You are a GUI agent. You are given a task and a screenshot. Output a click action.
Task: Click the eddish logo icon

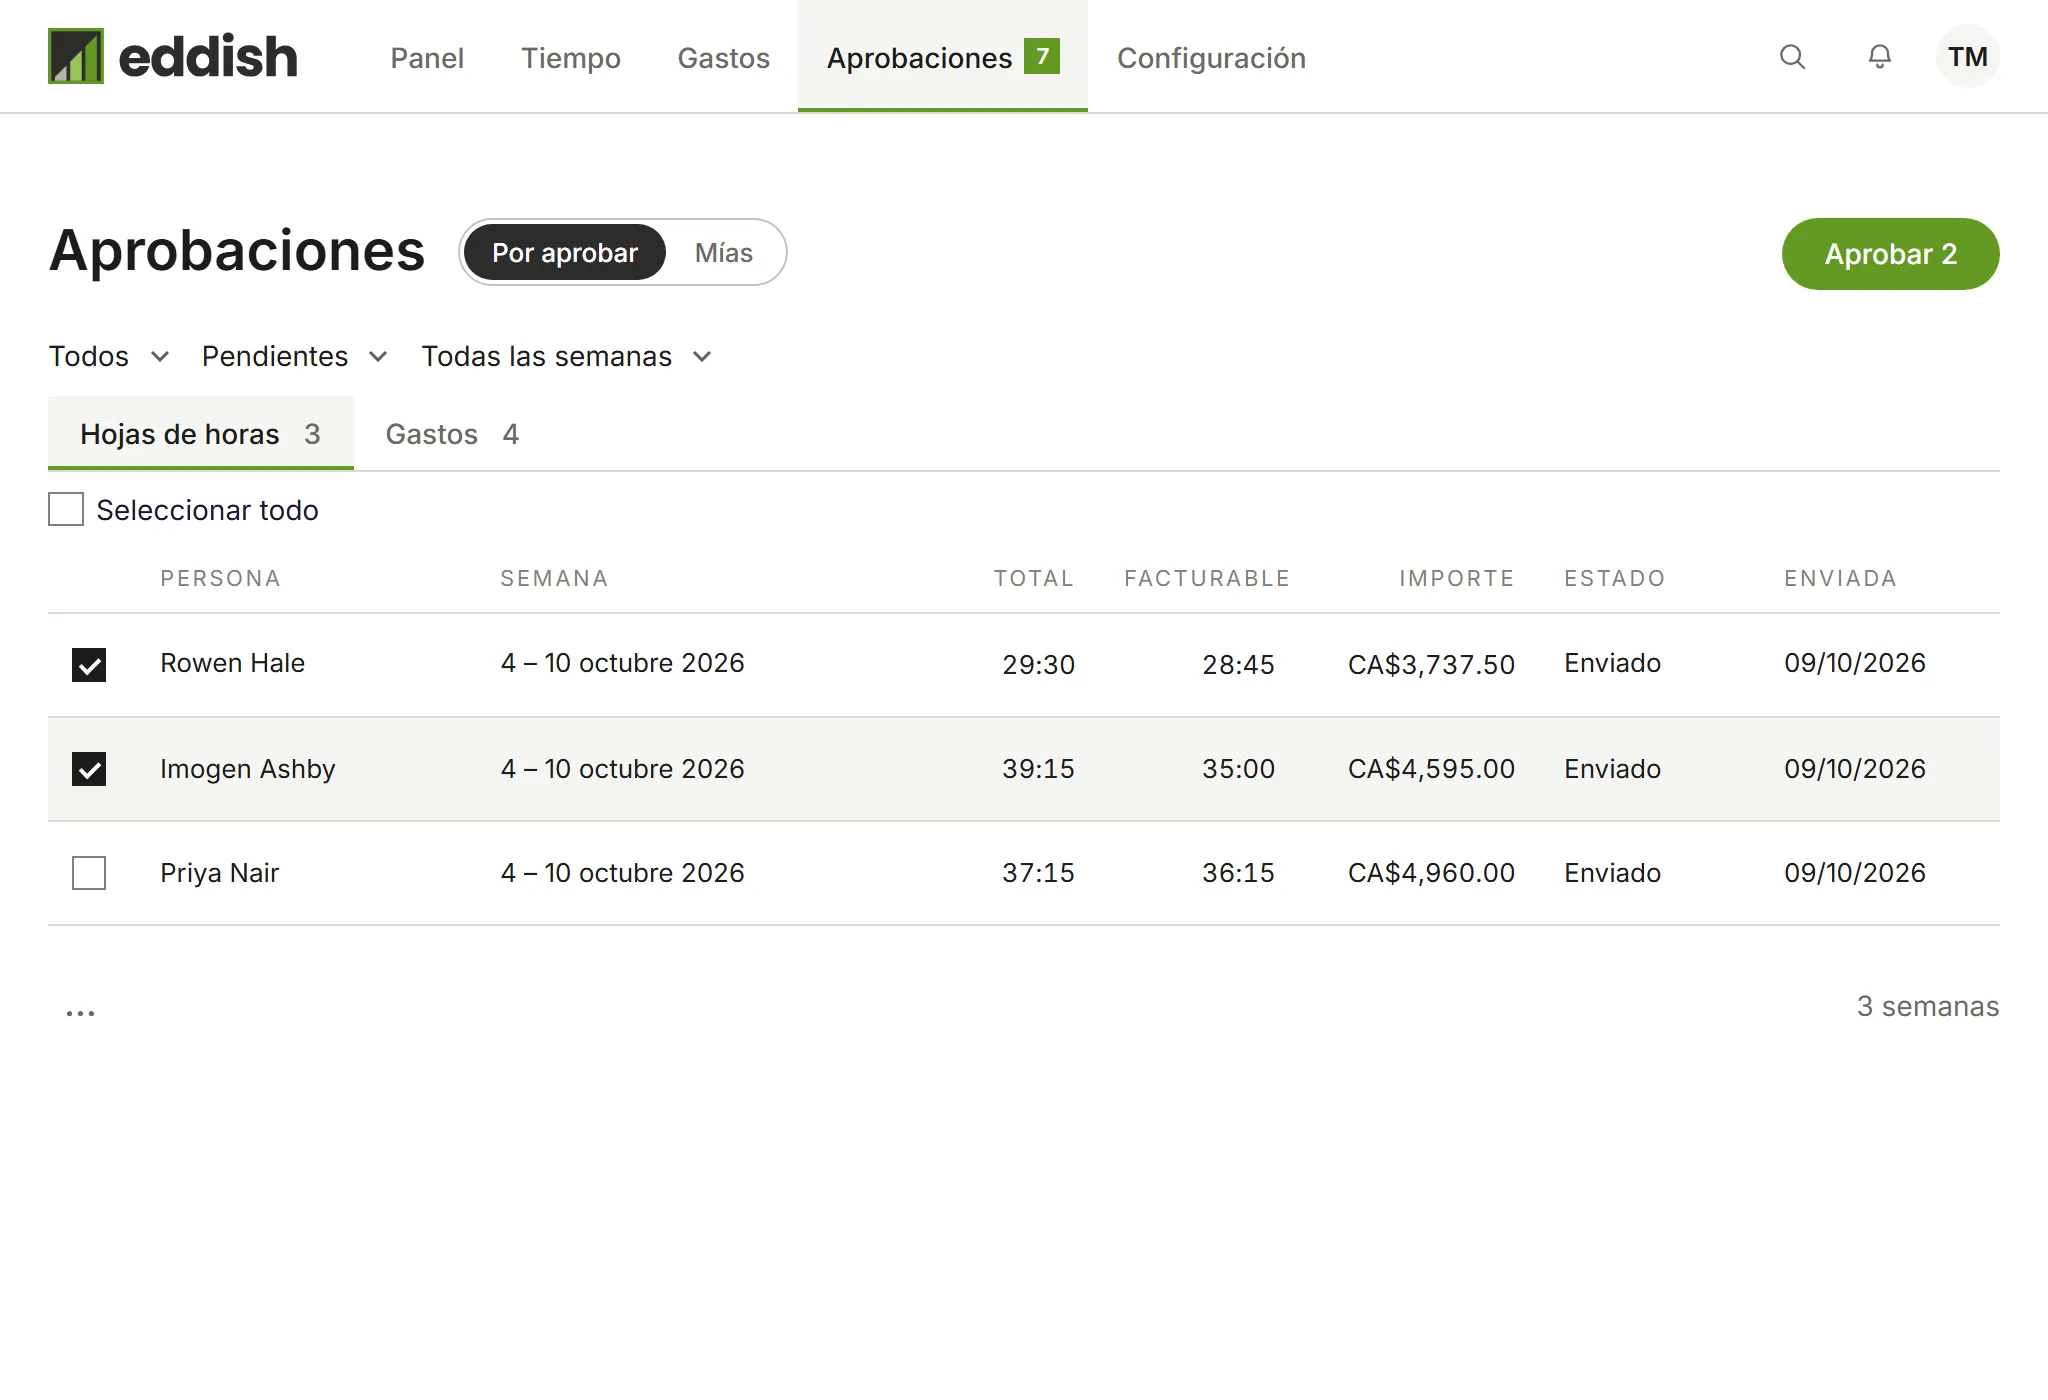click(76, 56)
